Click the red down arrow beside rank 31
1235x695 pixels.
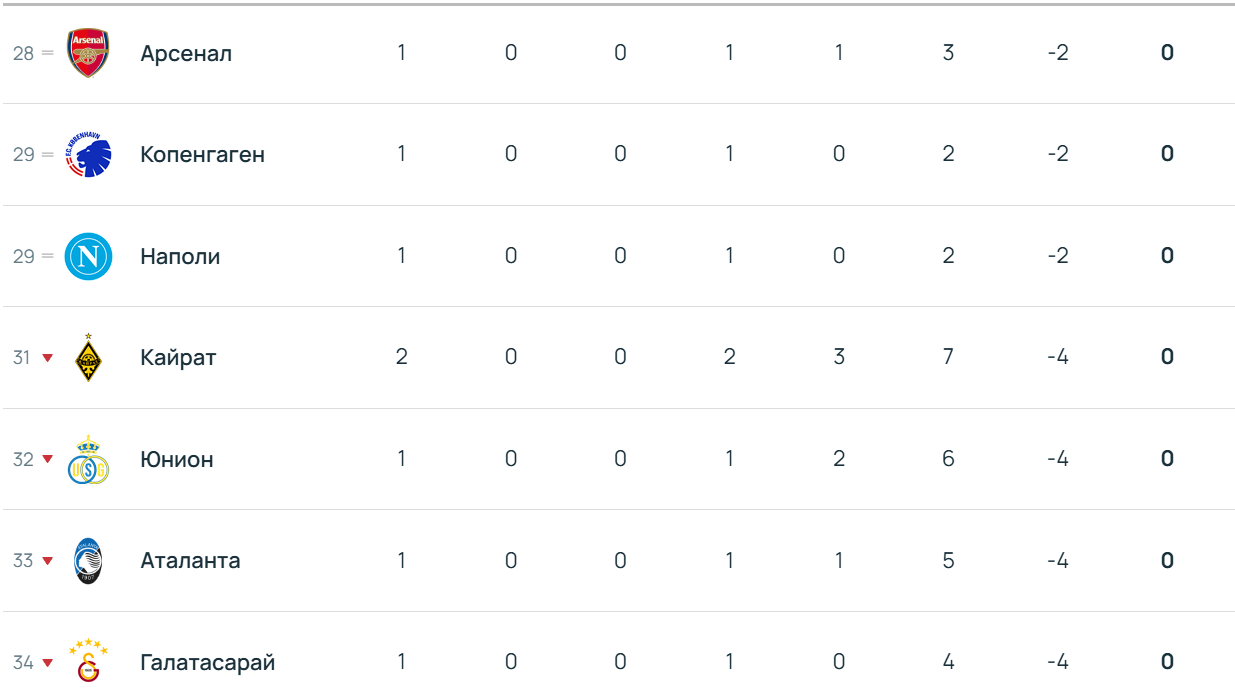(x=47, y=358)
